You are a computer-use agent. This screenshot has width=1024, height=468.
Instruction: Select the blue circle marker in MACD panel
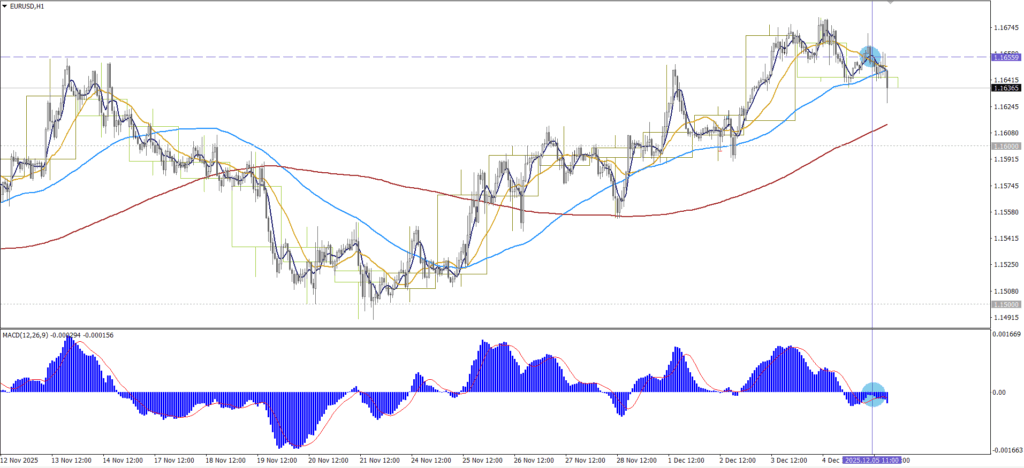click(x=873, y=394)
